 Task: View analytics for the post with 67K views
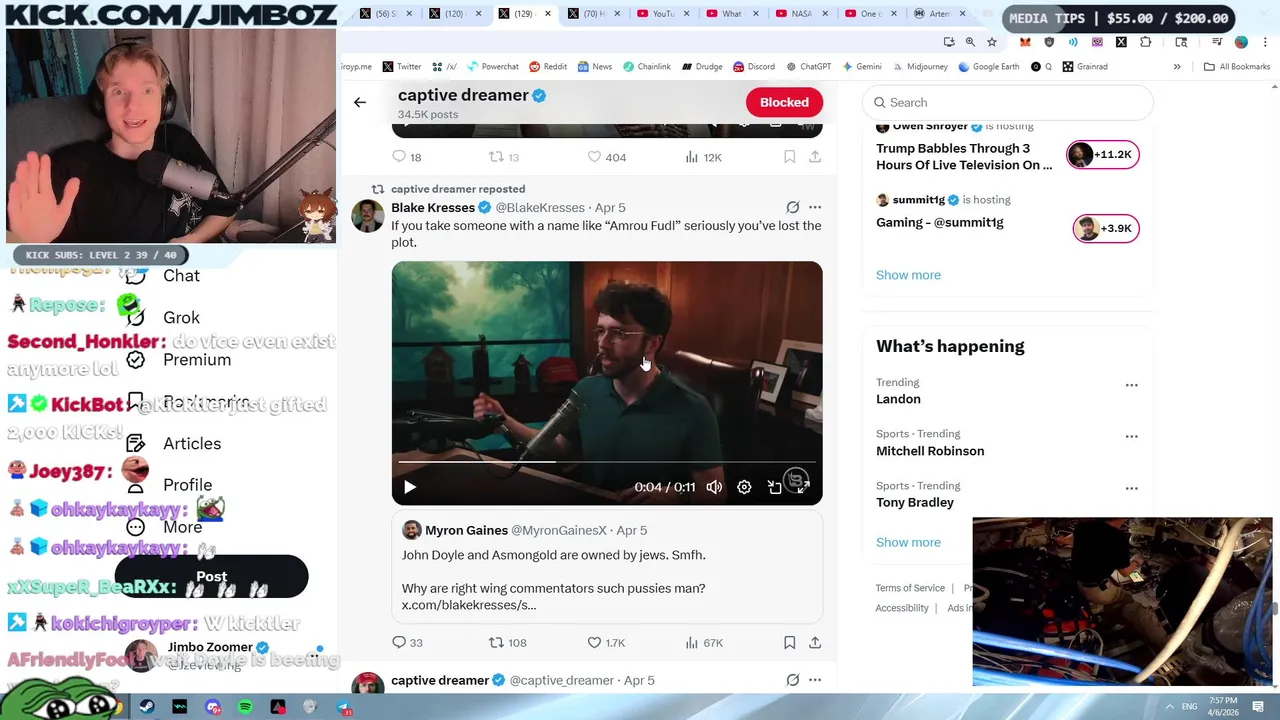point(703,642)
